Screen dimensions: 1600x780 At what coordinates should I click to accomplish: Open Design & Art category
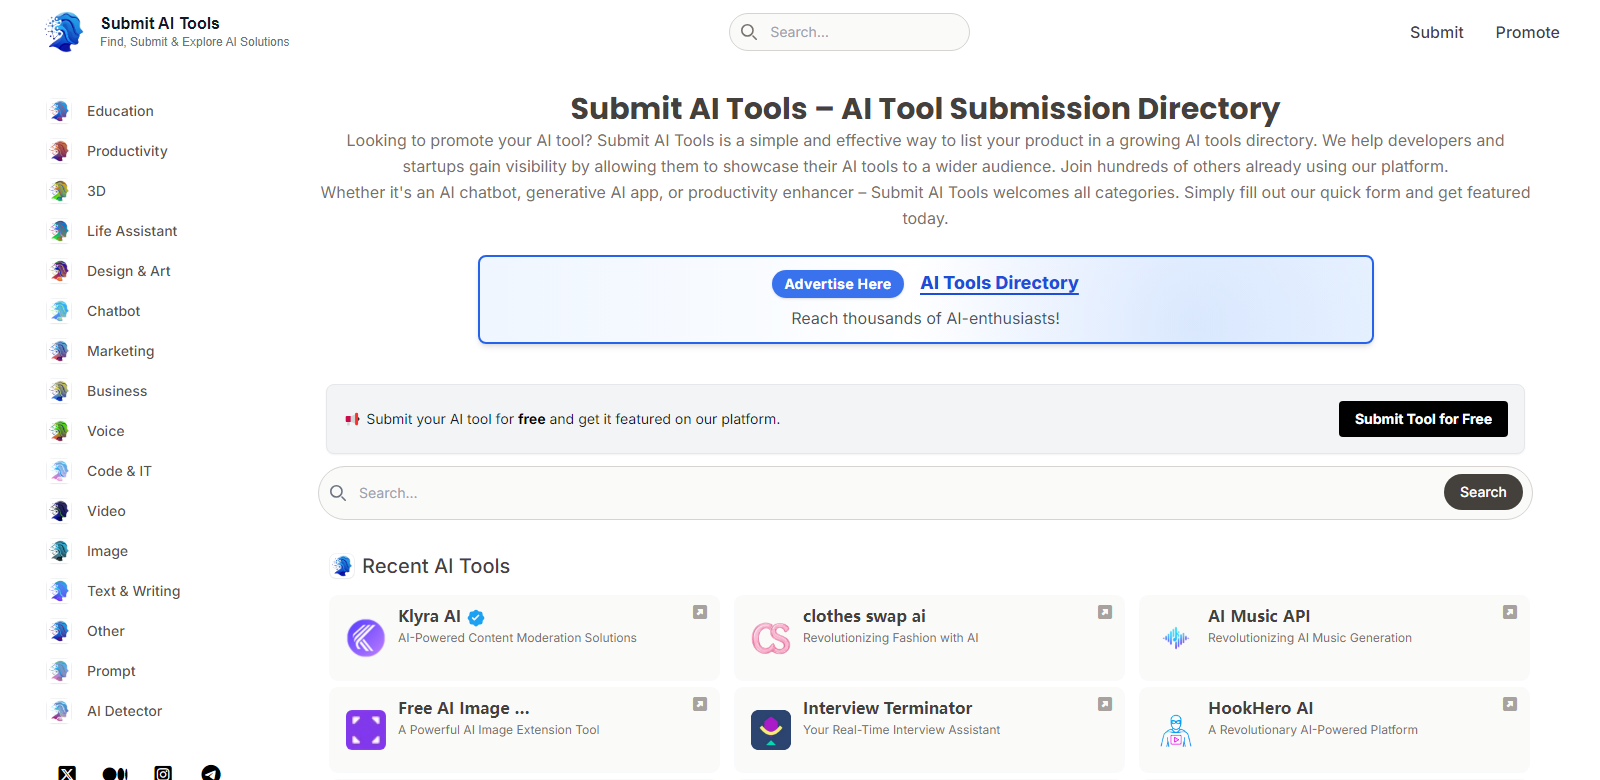(129, 271)
